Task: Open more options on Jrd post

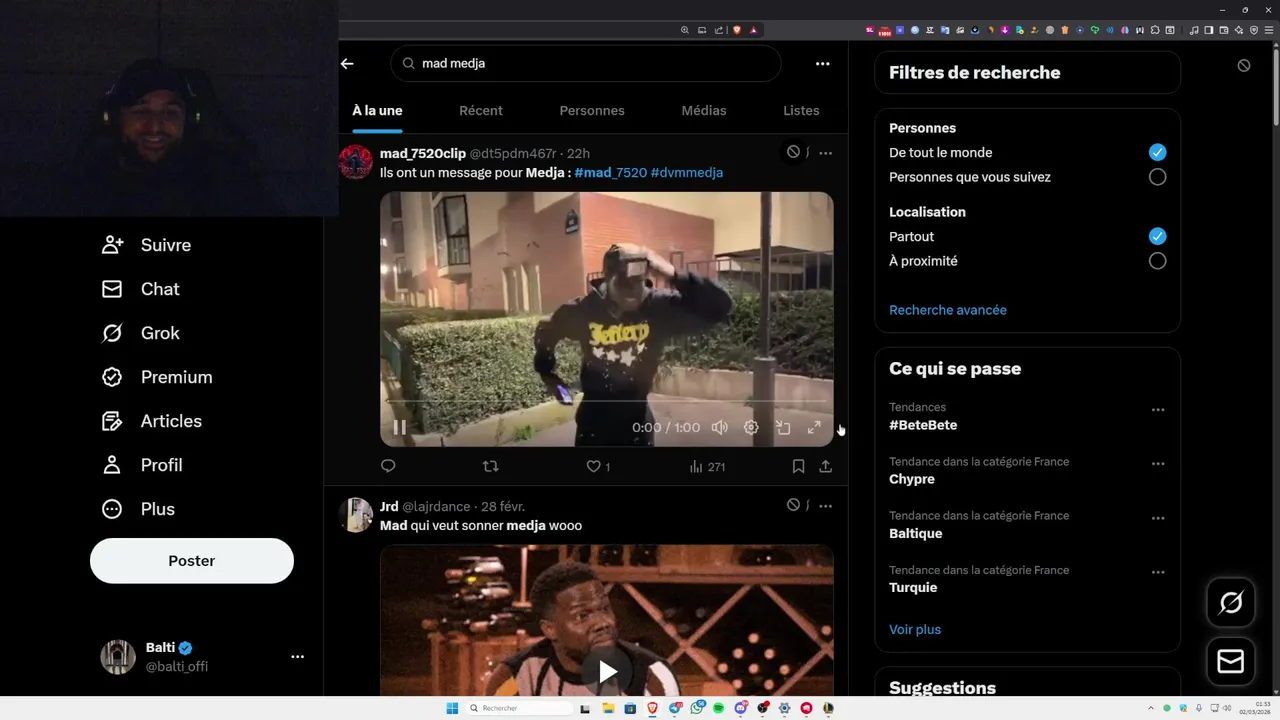Action: 825,506
